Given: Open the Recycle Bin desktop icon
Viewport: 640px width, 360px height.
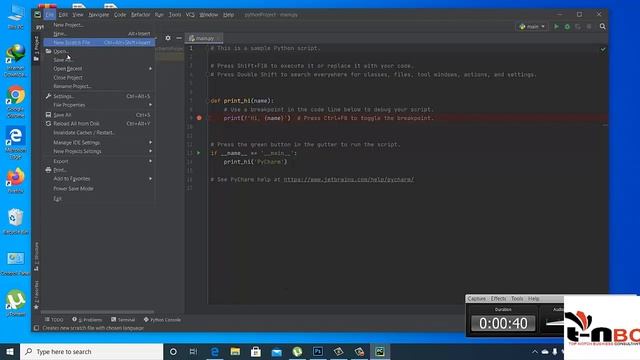Looking at the screenshot, I should [x=16, y=221].
